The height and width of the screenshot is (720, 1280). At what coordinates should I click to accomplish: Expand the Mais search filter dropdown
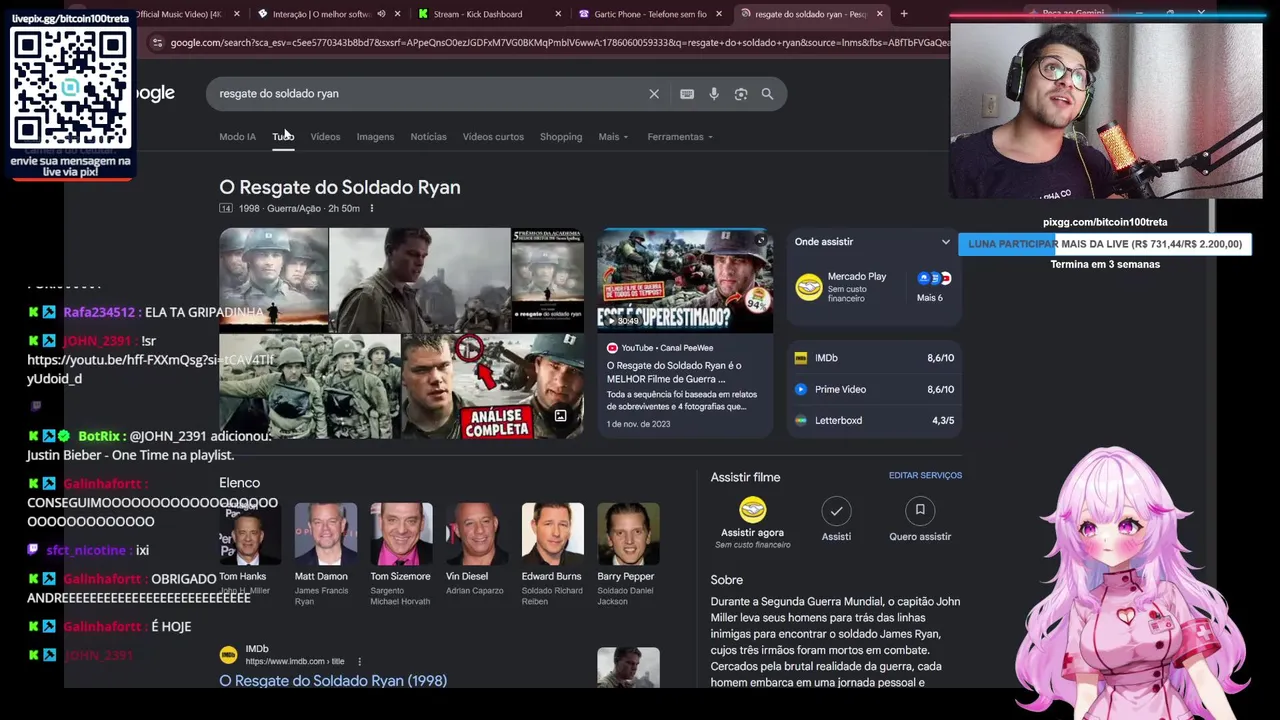(x=613, y=137)
